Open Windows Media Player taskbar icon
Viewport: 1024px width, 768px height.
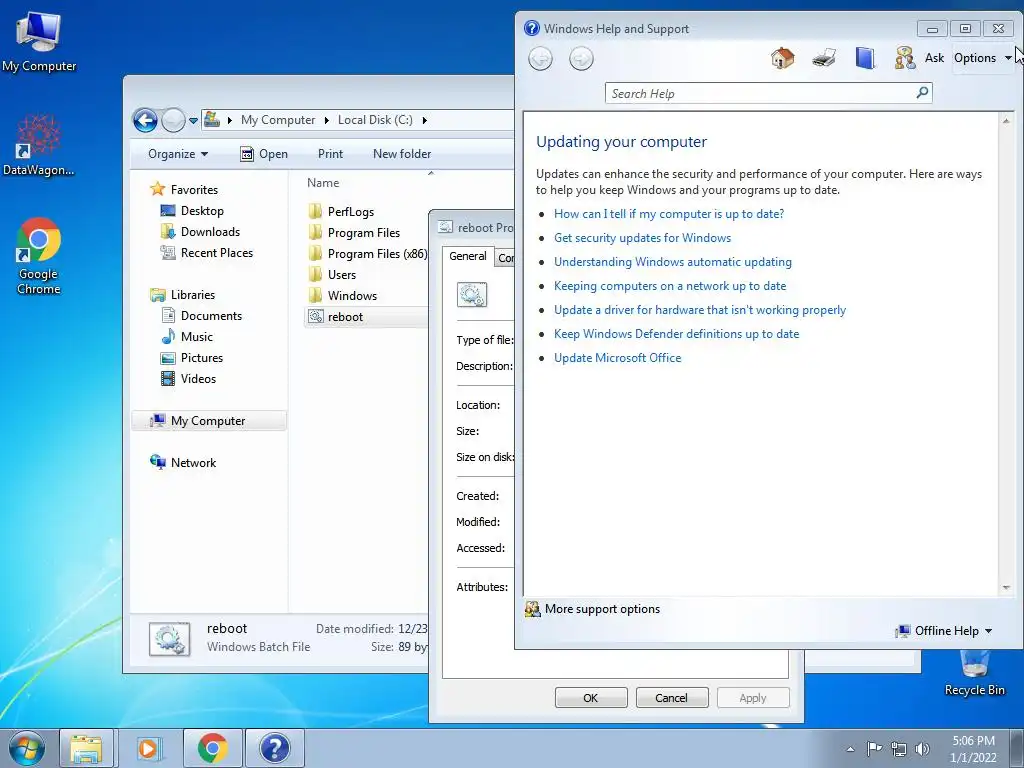[148, 748]
